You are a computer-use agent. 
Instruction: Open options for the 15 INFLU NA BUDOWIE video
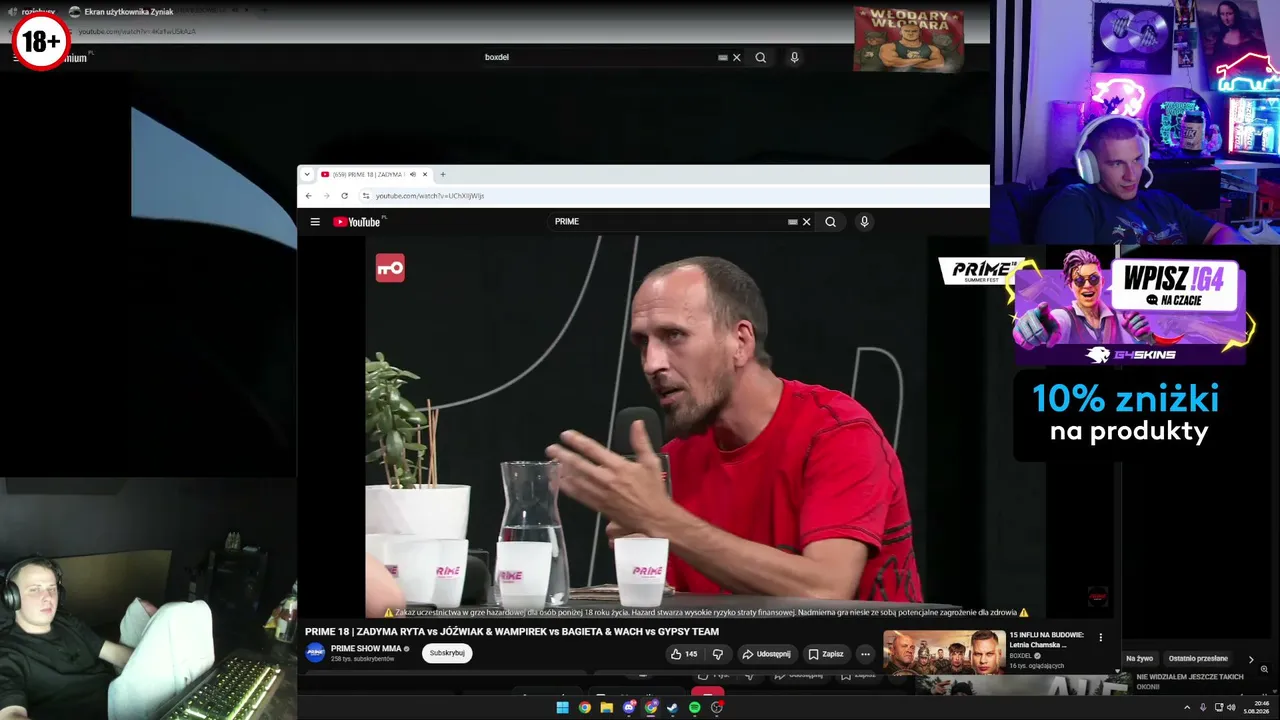click(1101, 637)
